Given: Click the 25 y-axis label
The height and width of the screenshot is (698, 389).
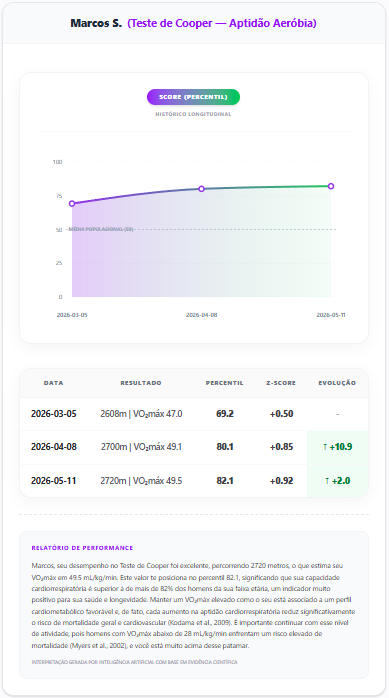Looking at the screenshot, I should [59, 263].
